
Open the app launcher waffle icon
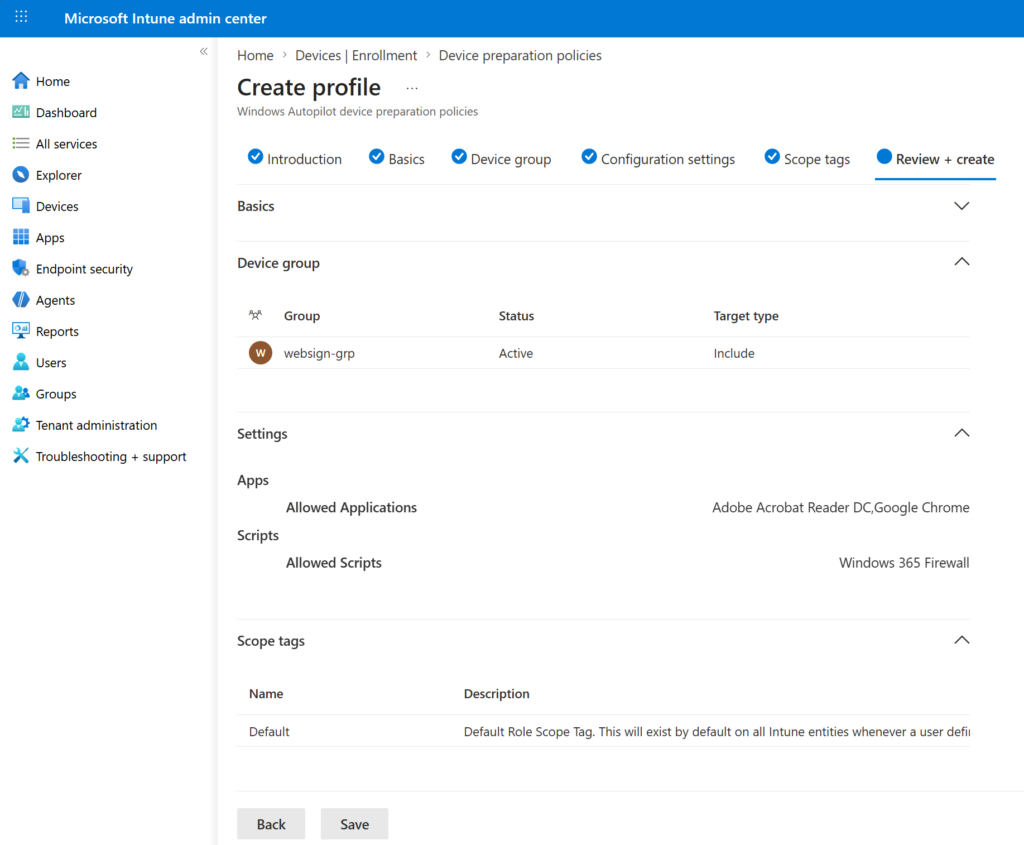21,18
